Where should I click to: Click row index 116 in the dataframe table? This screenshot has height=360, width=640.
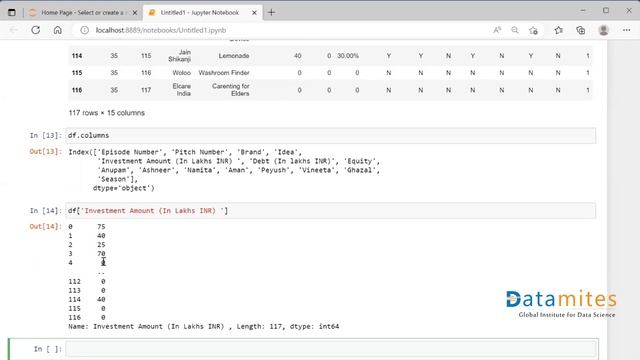pyautogui.click(x=77, y=90)
